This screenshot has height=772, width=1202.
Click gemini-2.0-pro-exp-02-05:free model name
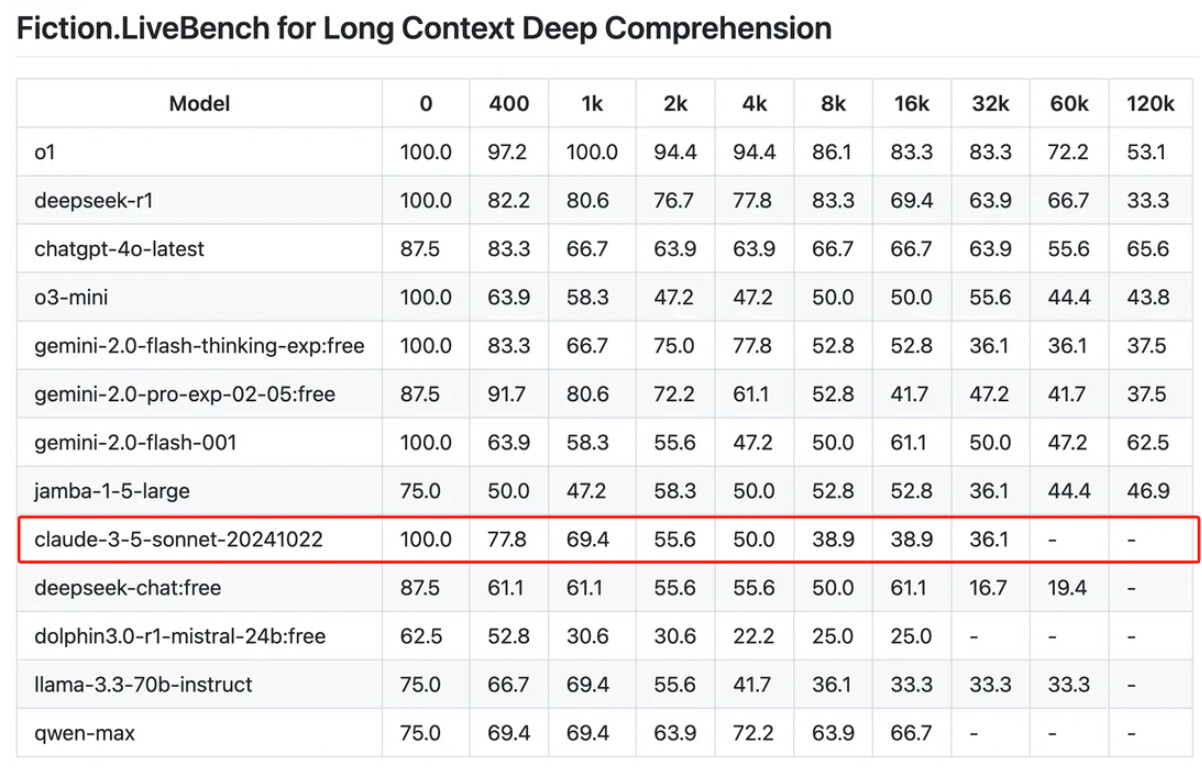pos(184,394)
